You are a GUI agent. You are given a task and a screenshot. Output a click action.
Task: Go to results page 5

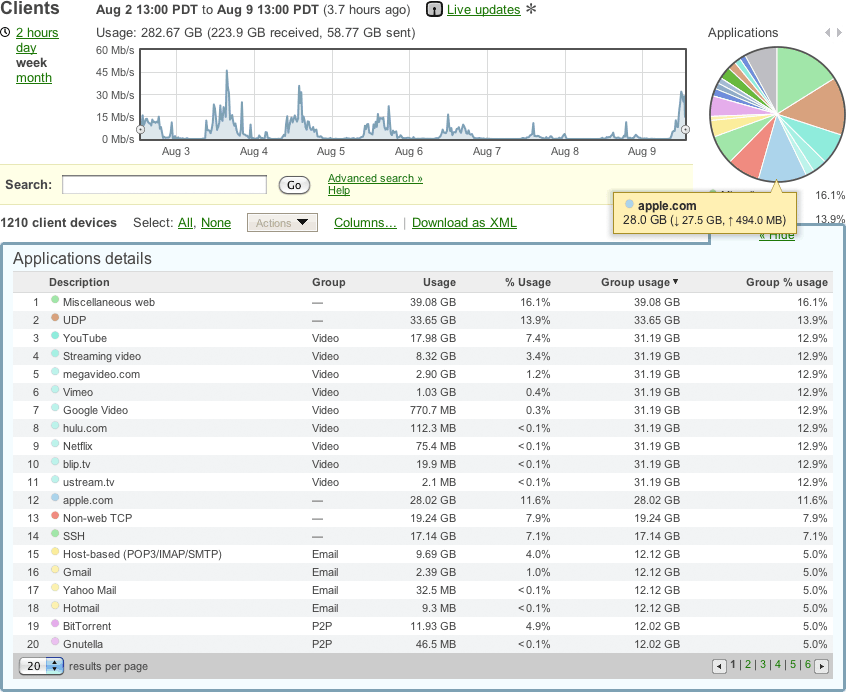[793, 664]
